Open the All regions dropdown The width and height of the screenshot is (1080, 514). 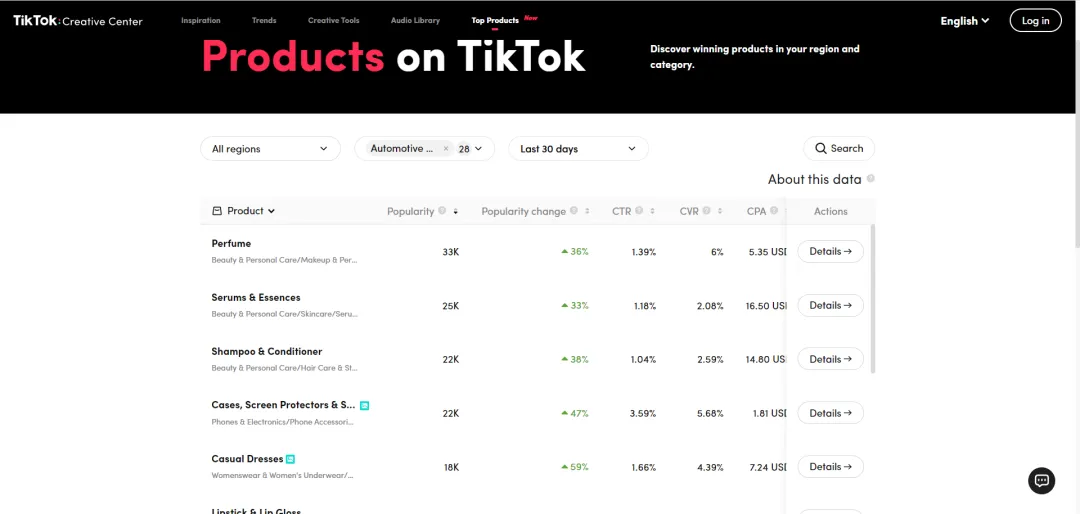pos(270,149)
